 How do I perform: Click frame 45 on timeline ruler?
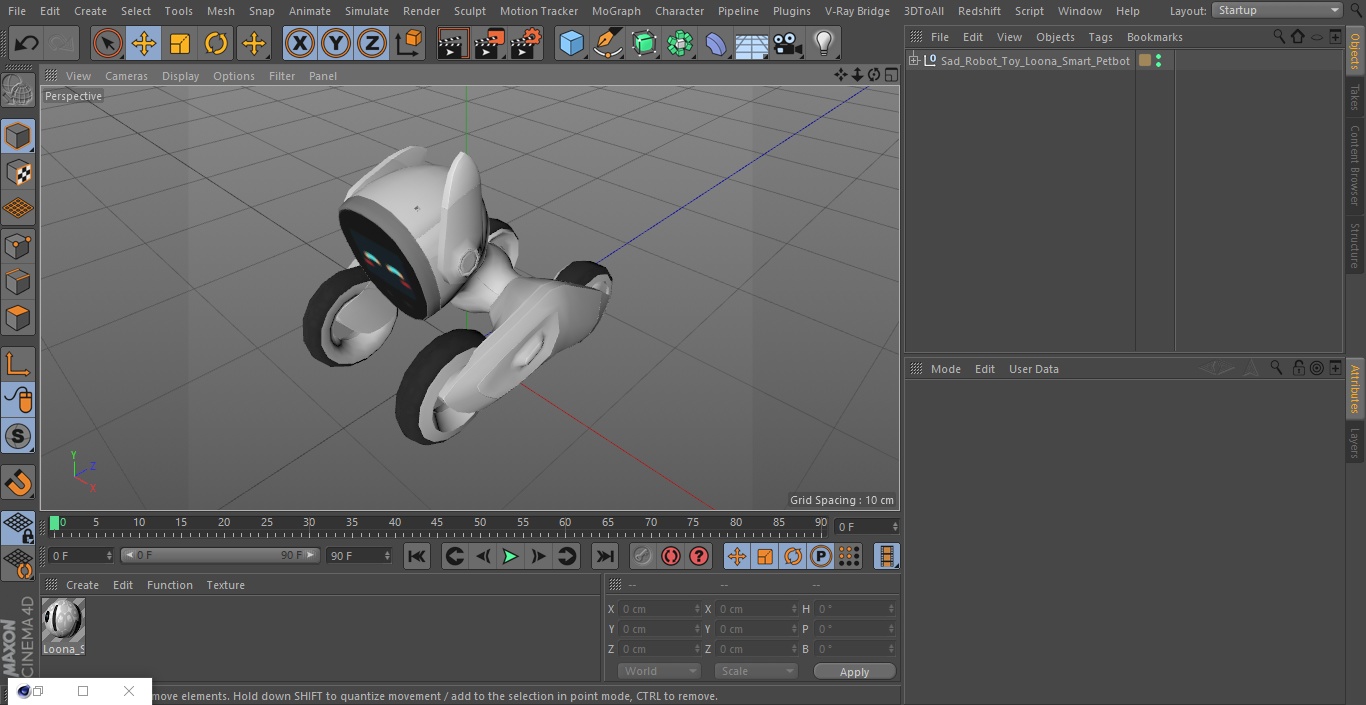[x=437, y=523]
